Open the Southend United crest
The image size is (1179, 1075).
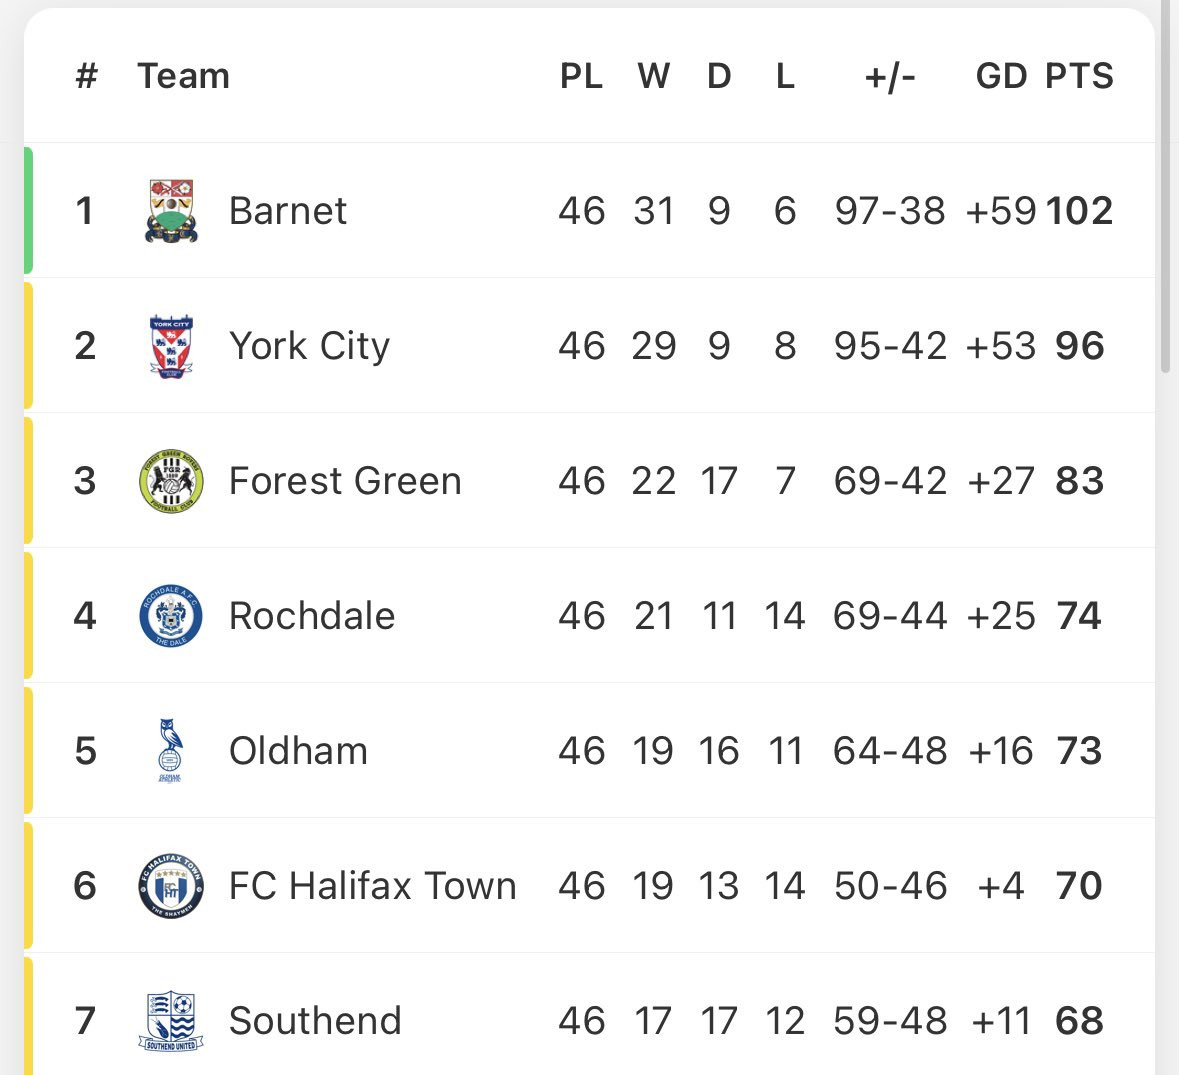coord(171,1021)
